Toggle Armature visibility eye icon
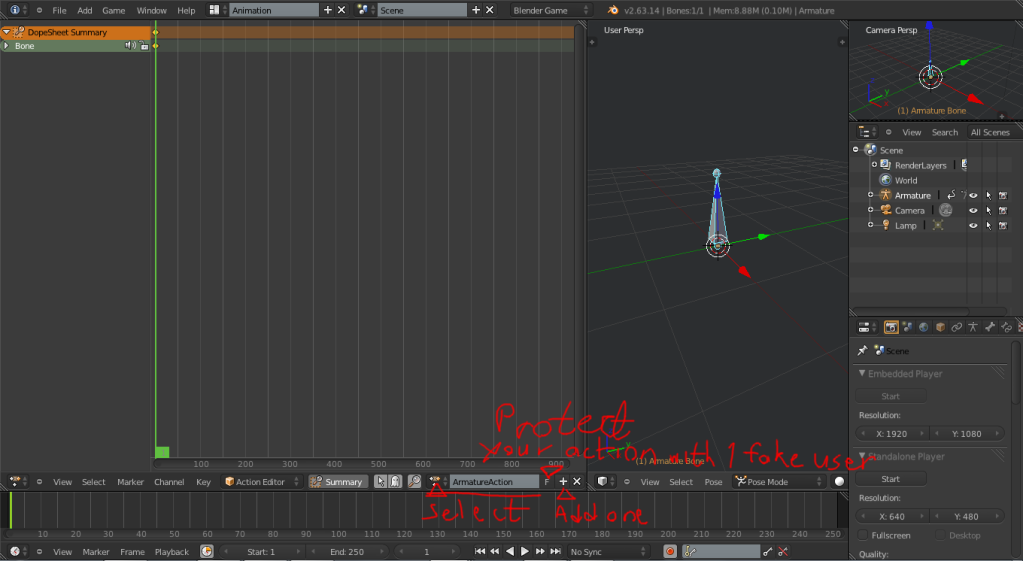1023x561 pixels. pyautogui.click(x=973, y=195)
